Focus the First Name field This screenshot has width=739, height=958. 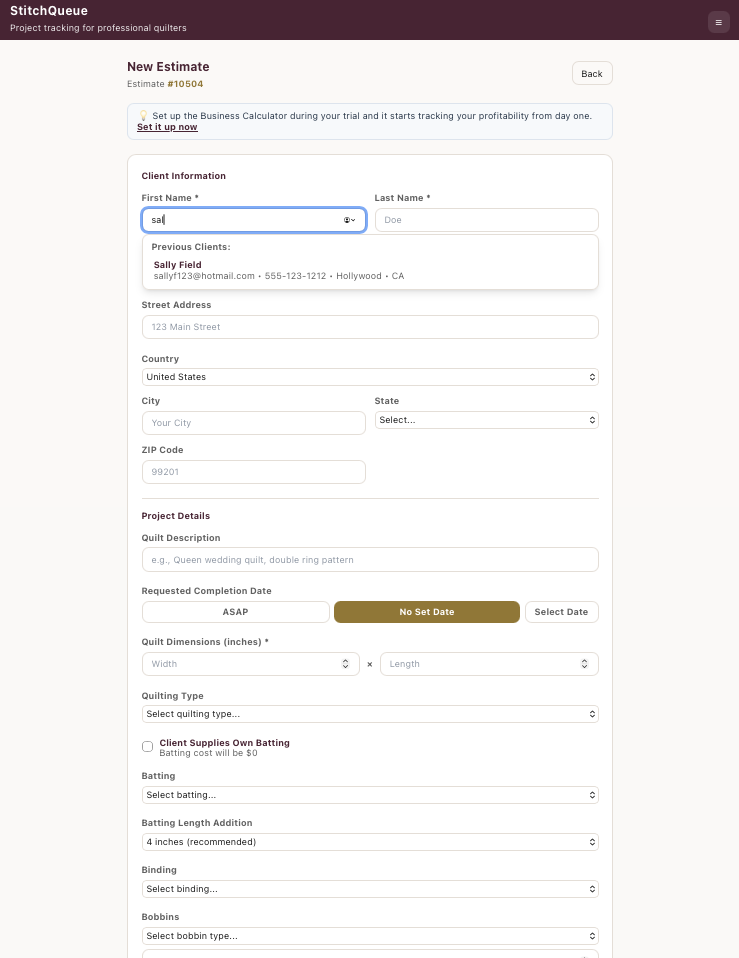[253, 220]
